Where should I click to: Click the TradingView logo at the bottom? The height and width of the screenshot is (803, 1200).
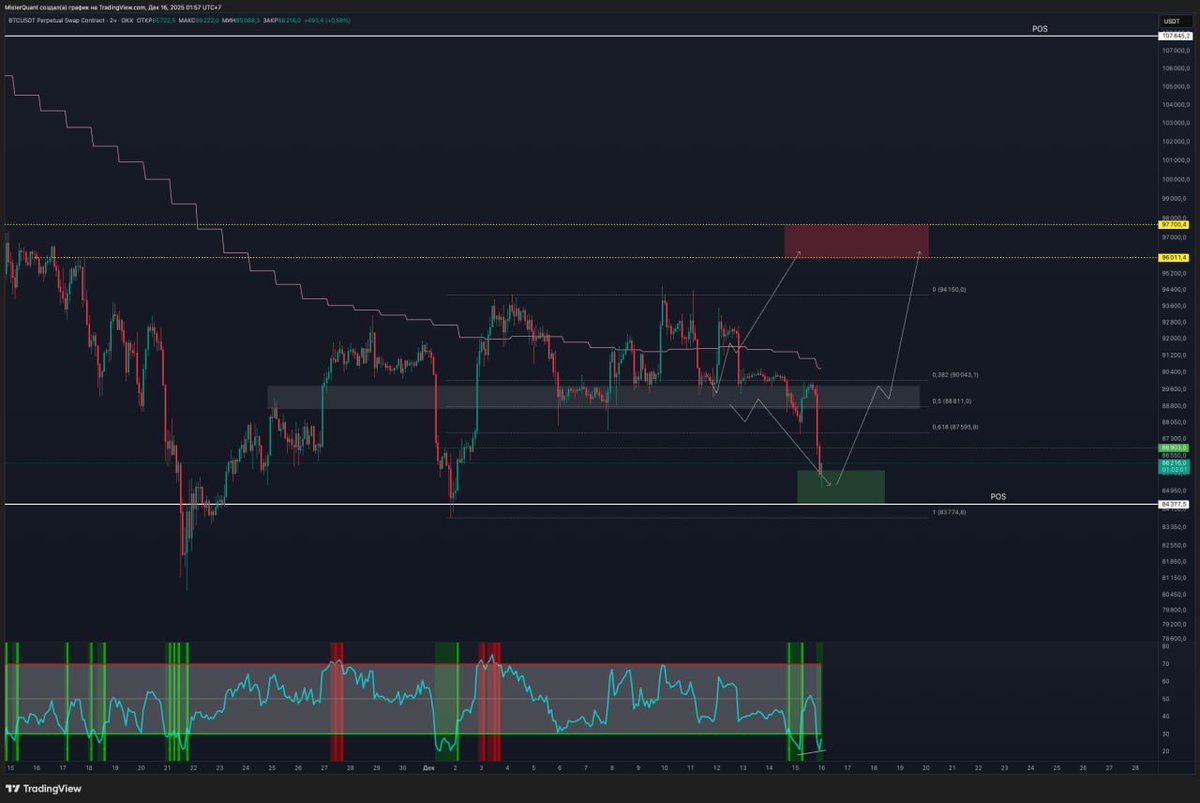pyautogui.click(x=45, y=788)
